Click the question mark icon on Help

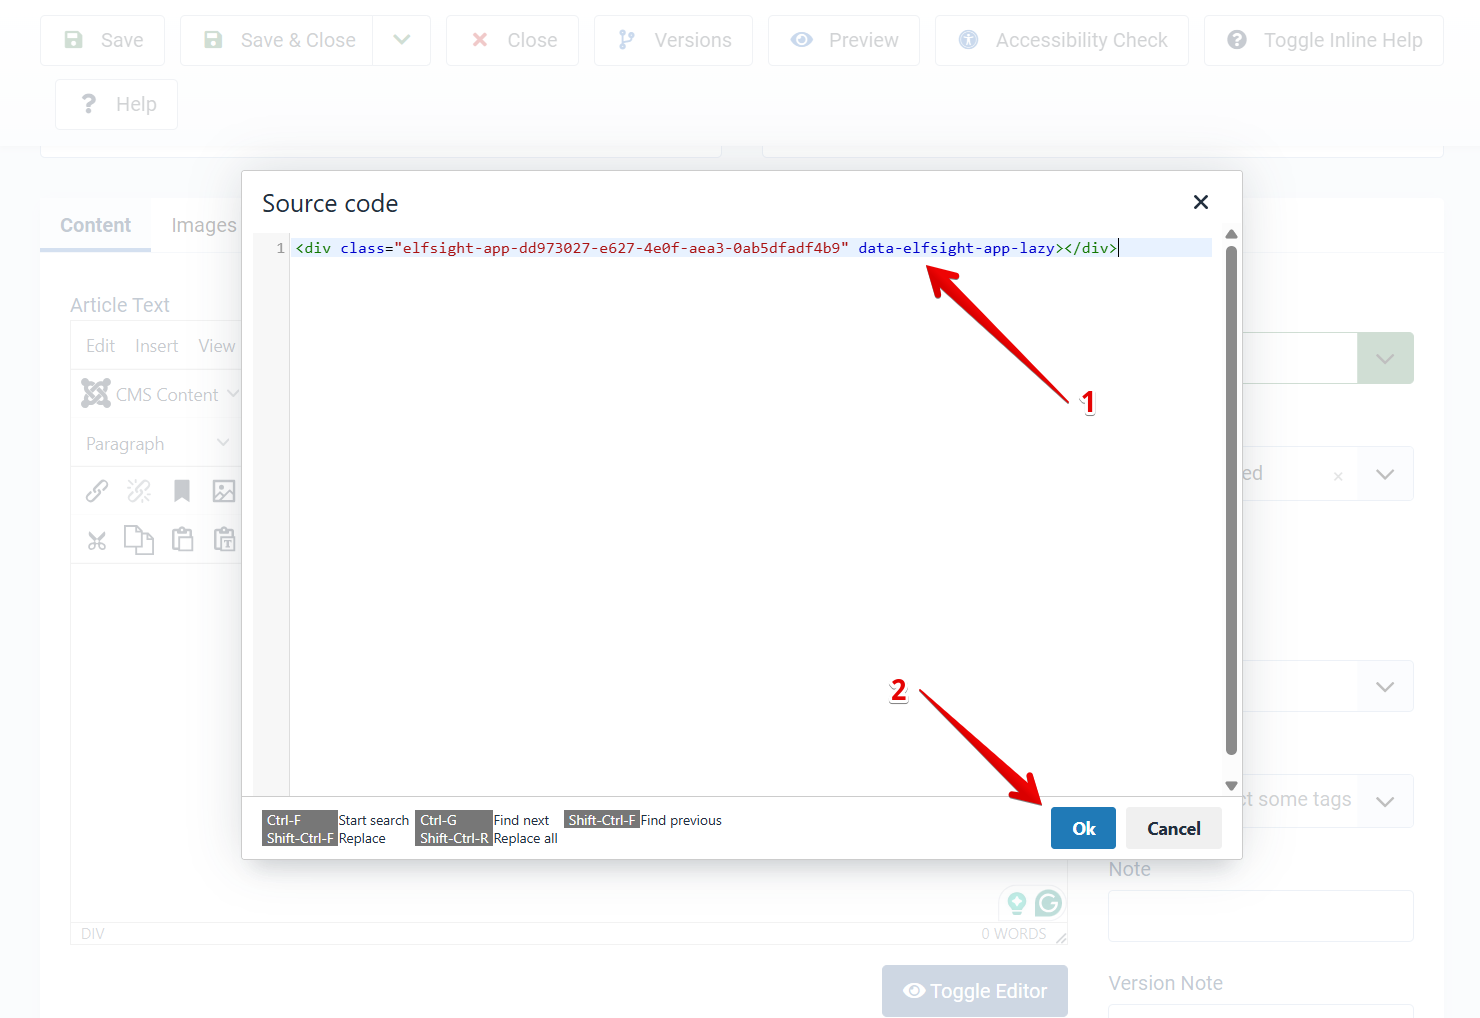(x=89, y=104)
